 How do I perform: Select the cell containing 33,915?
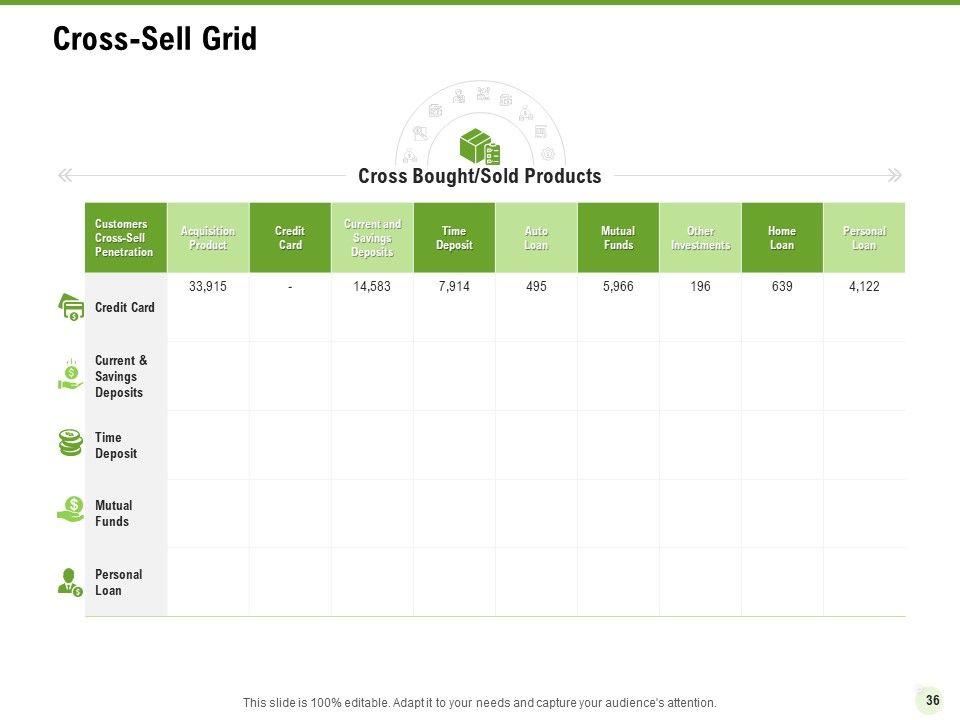click(208, 287)
